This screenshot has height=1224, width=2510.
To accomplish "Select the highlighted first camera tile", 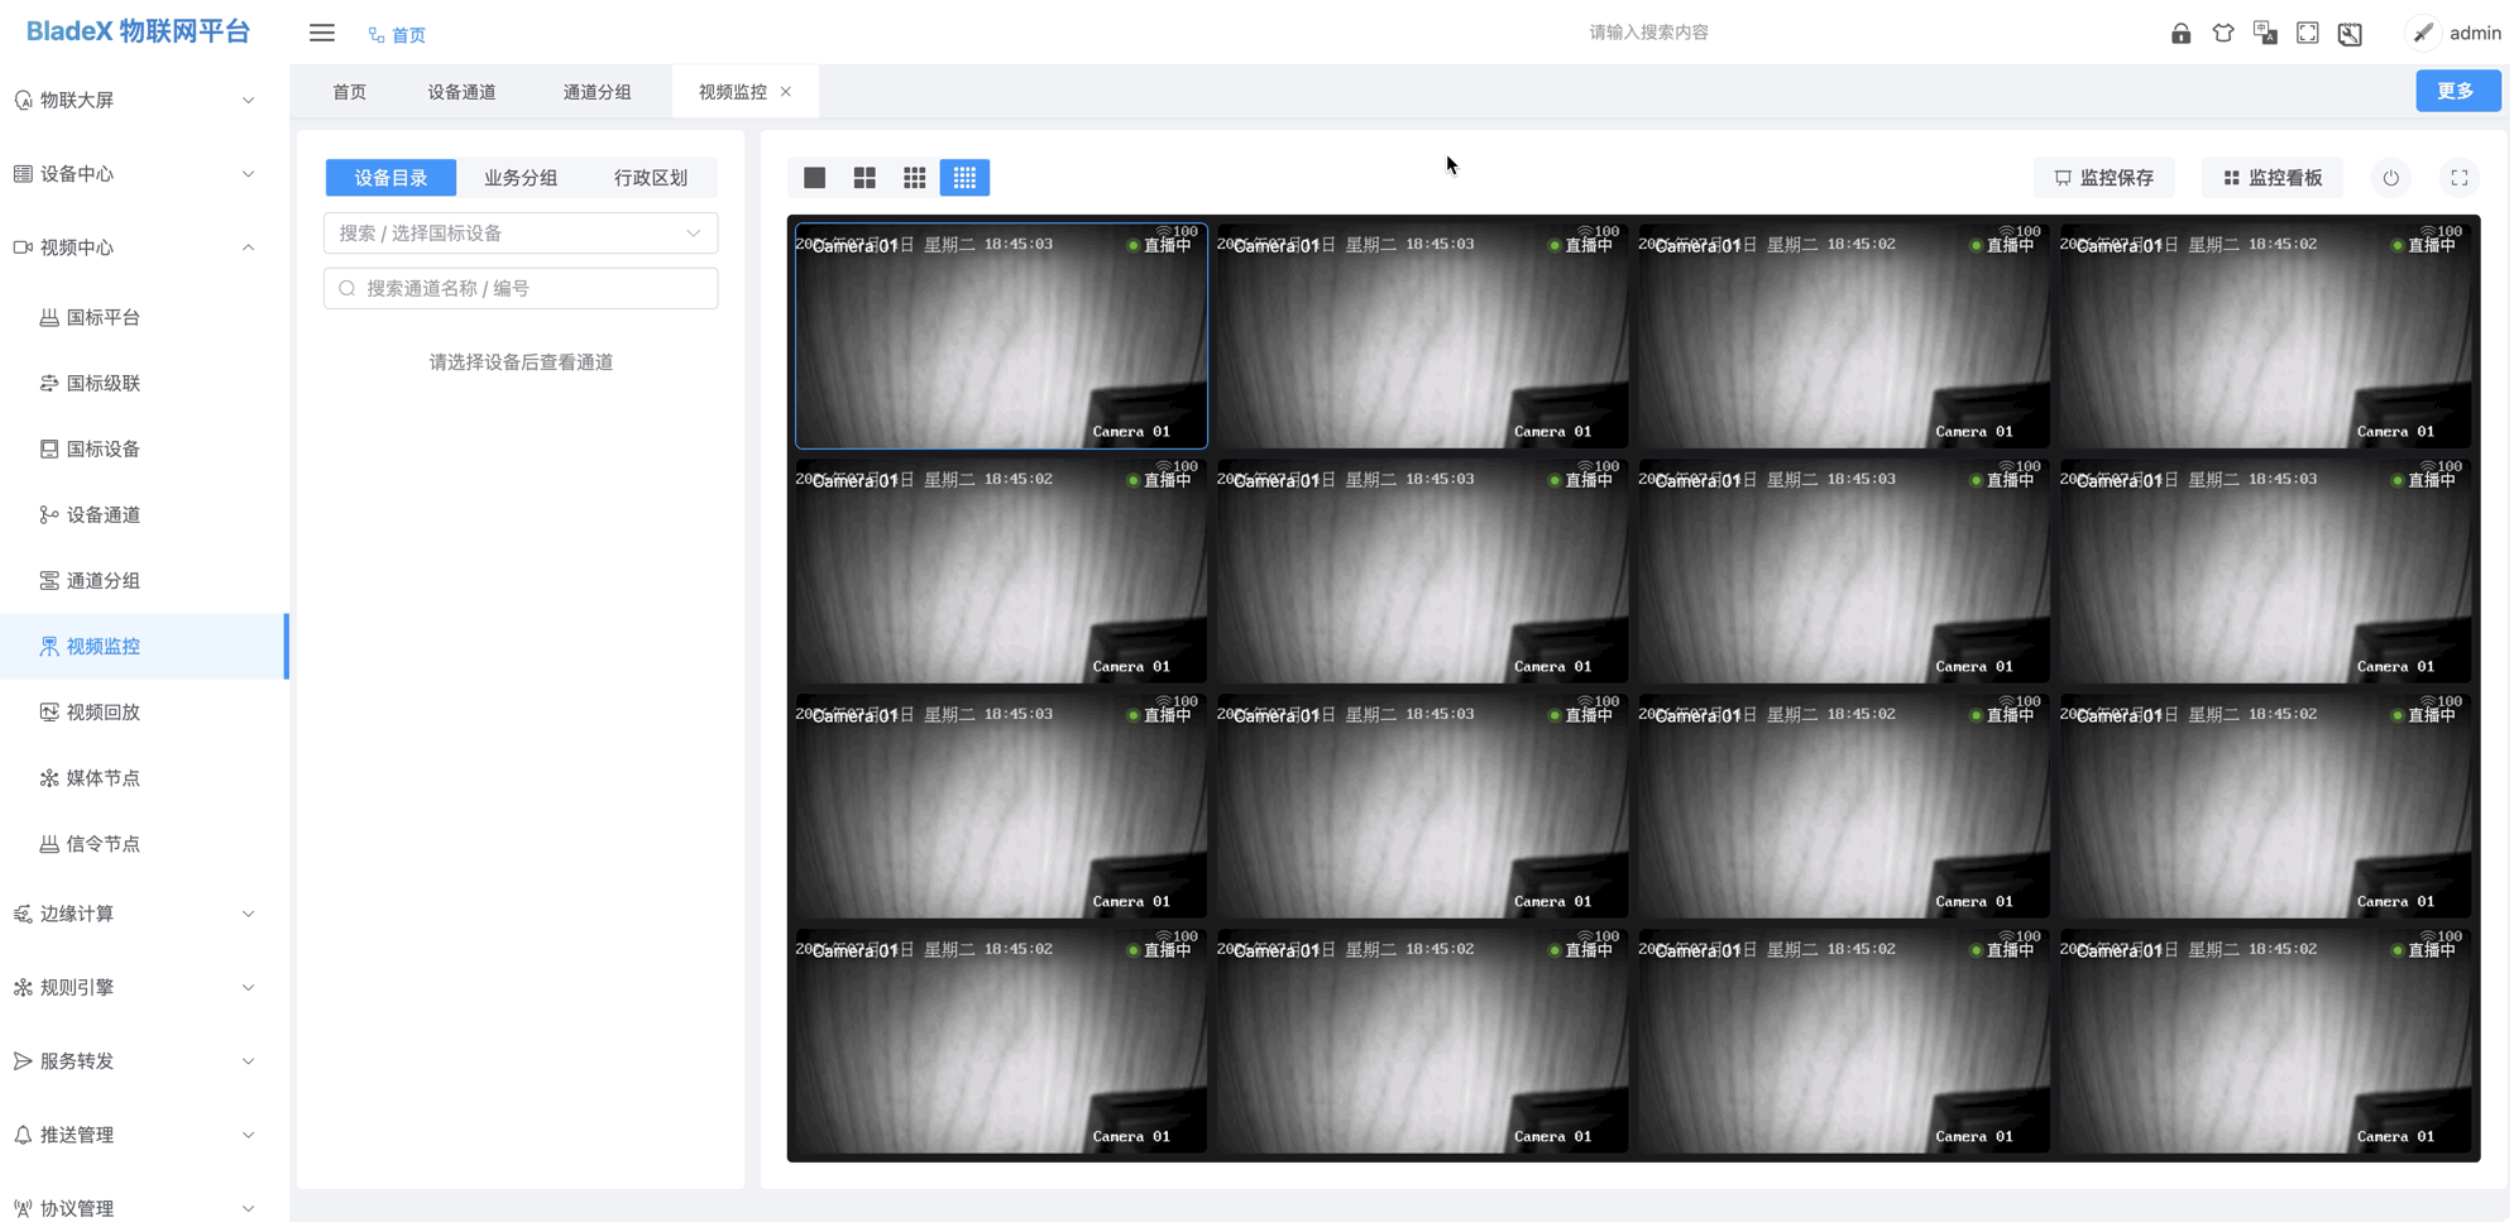I will (1001, 336).
